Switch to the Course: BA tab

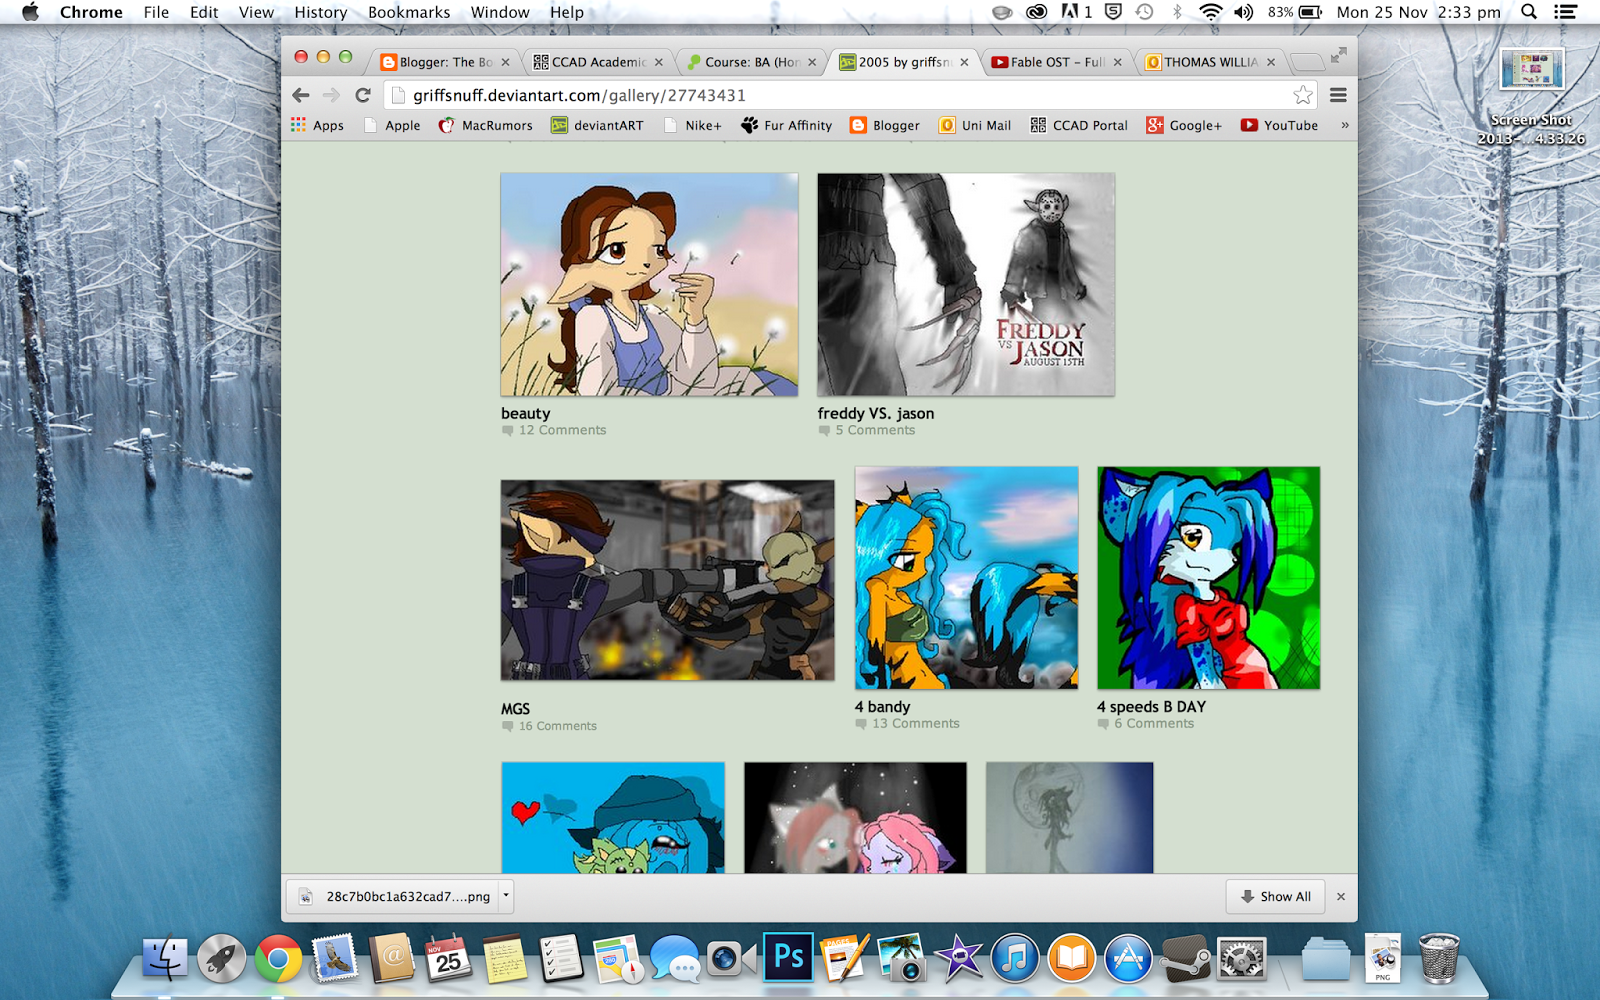click(x=750, y=62)
